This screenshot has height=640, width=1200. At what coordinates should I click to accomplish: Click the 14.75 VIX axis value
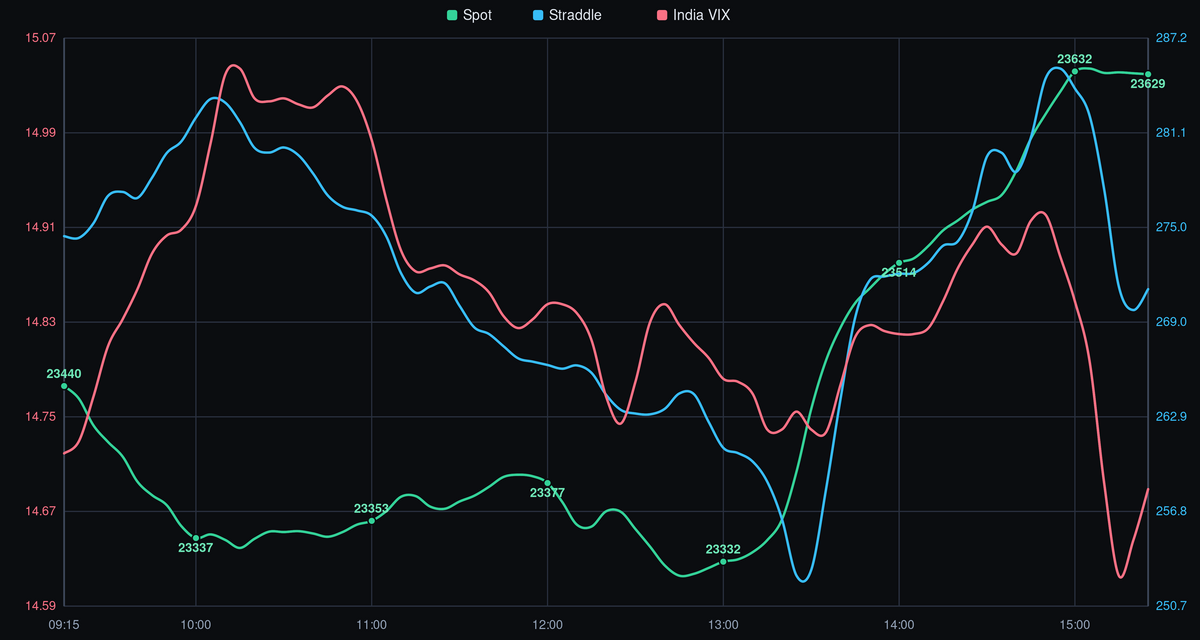coord(39,417)
